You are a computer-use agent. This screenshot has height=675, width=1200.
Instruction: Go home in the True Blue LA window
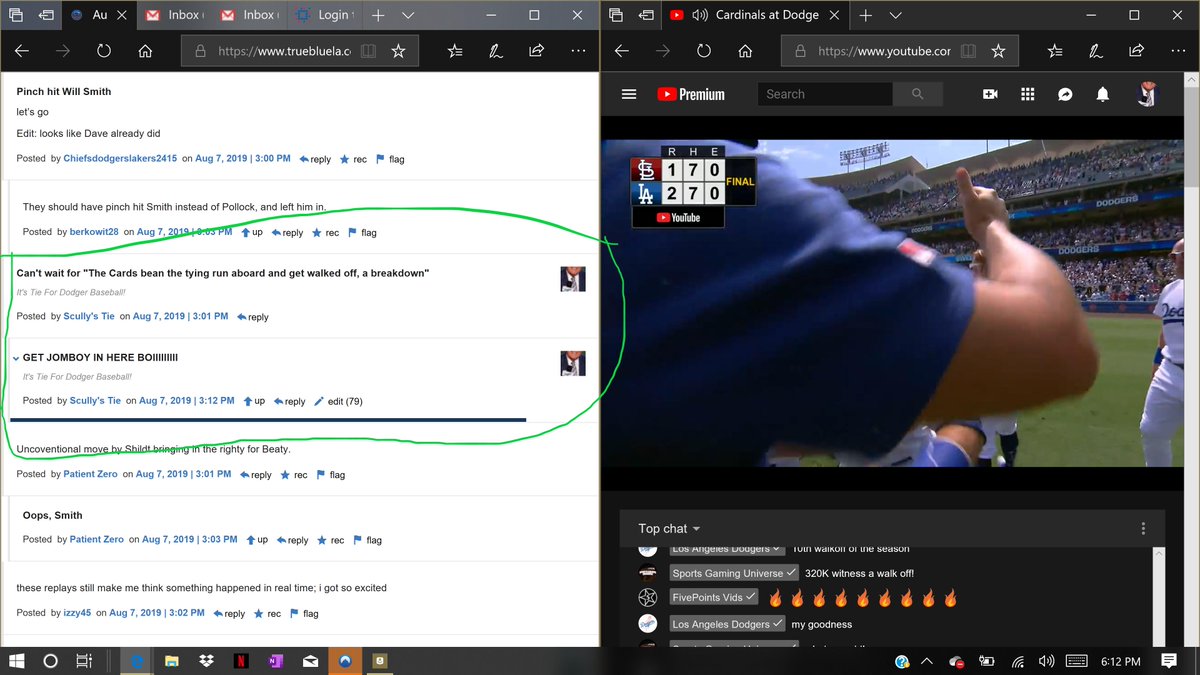click(145, 51)
